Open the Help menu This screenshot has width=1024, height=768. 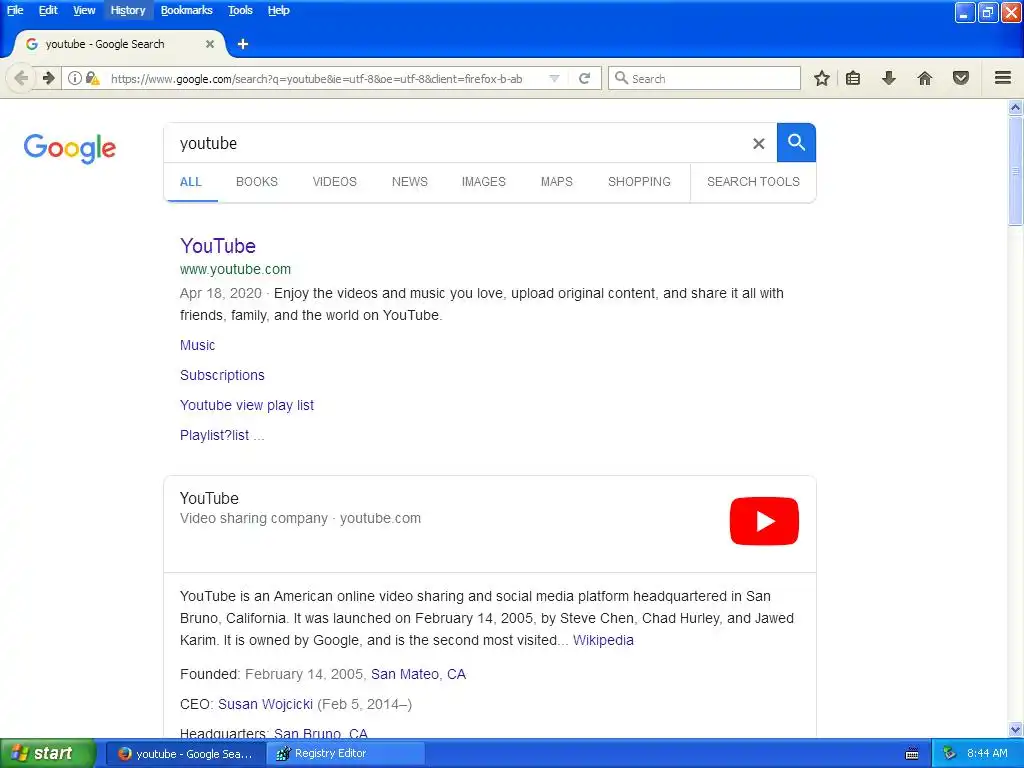click(x=278, y=10)
